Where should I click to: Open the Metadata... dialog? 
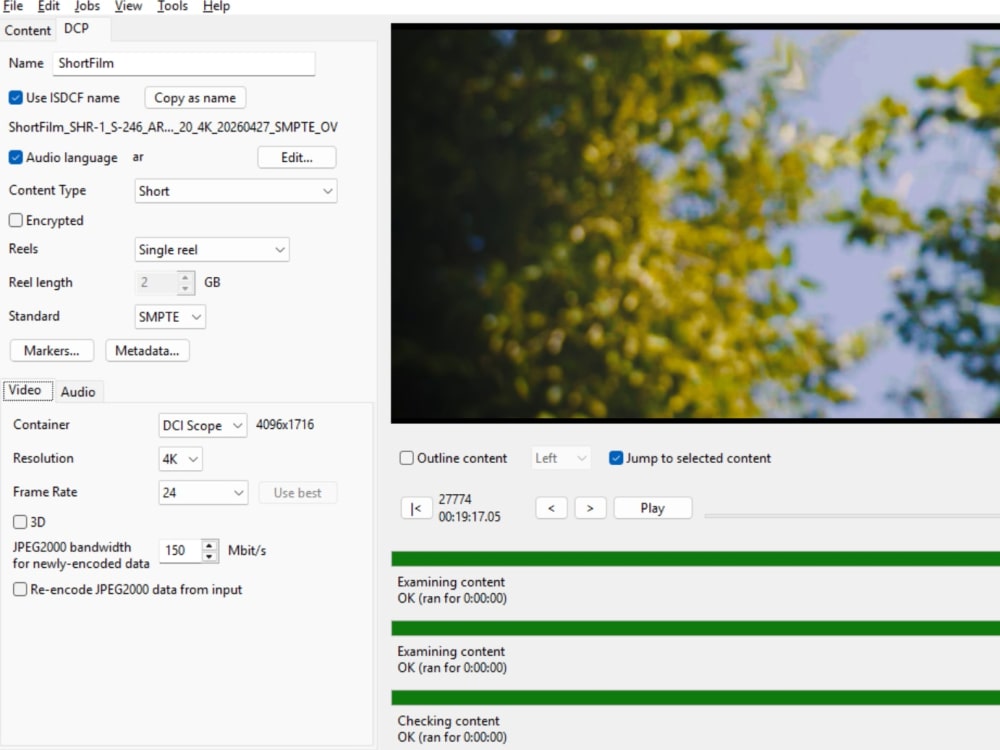[x=147, y=351]
